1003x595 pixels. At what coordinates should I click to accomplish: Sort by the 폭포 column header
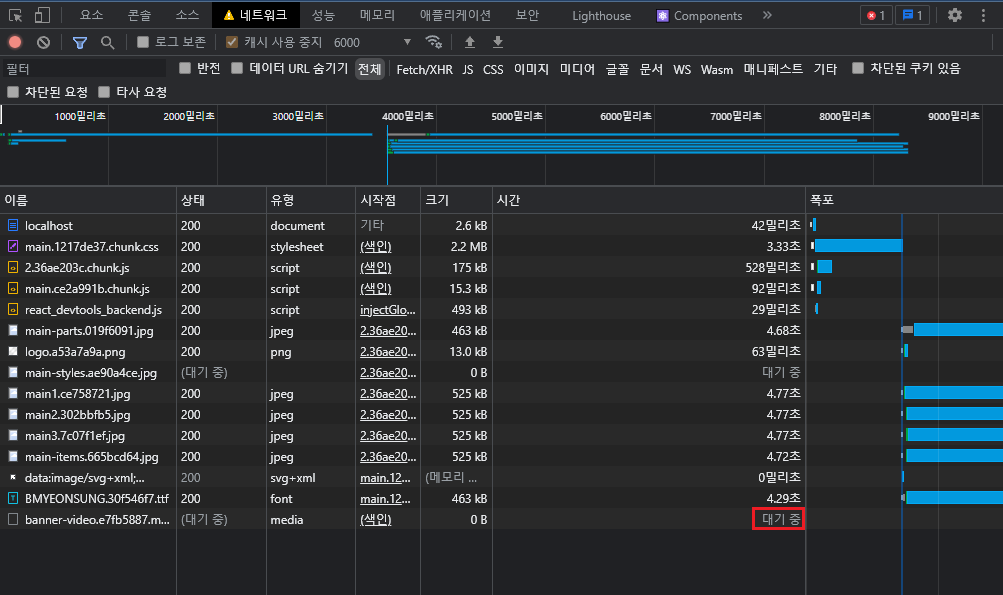click(x=904, y=200)
